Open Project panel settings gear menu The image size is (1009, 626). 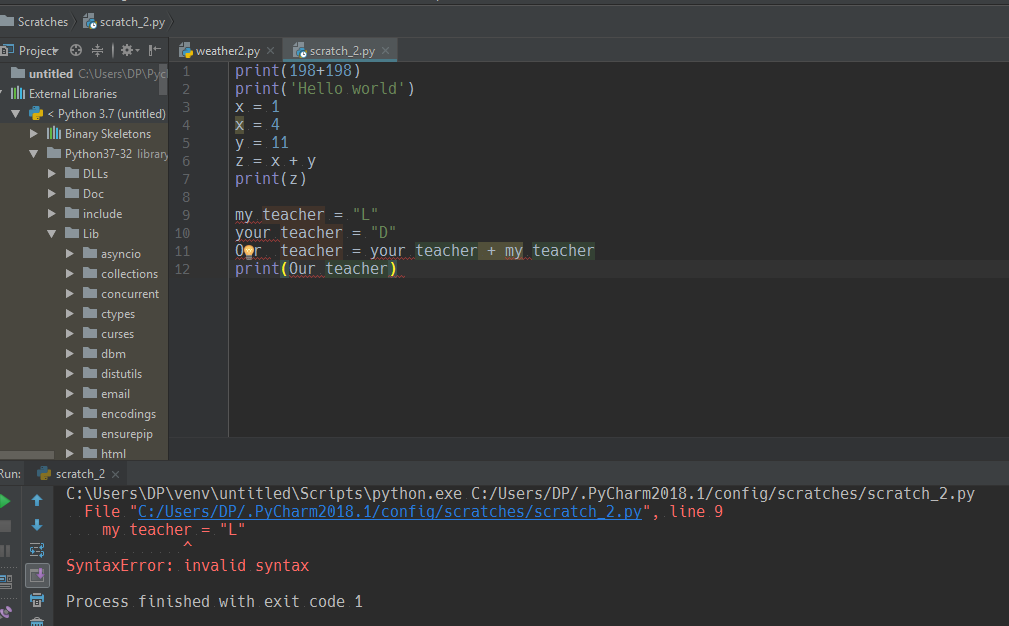coord(129,50)
